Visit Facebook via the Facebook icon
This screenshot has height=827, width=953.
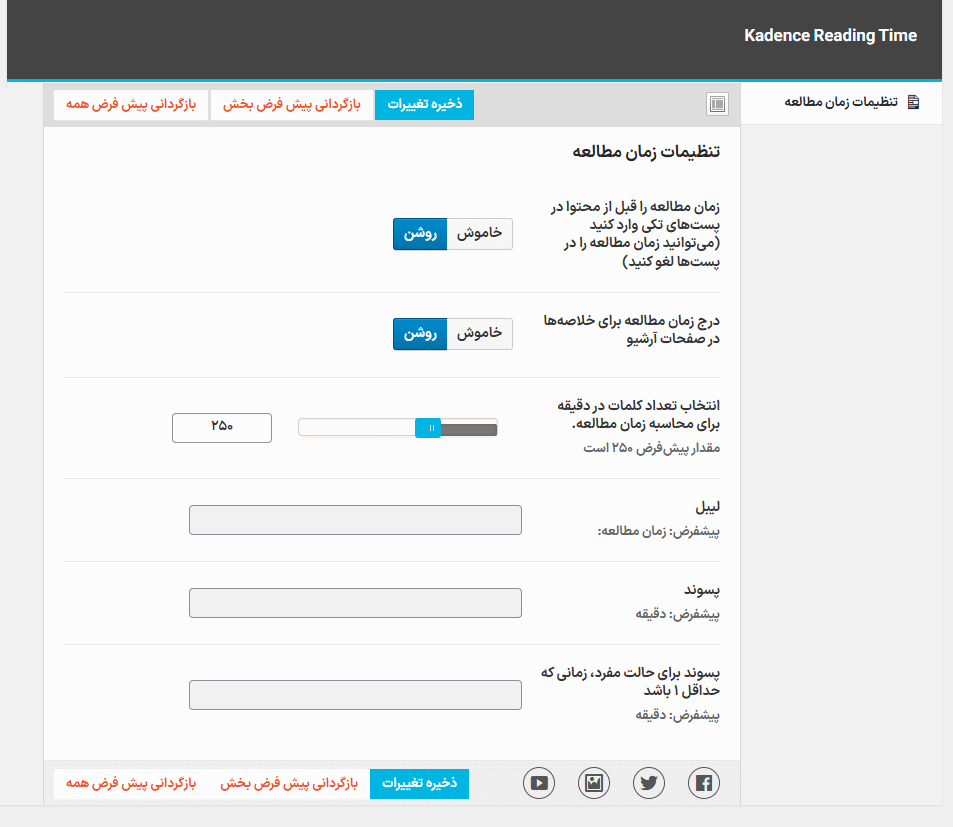tap(703, 783)
